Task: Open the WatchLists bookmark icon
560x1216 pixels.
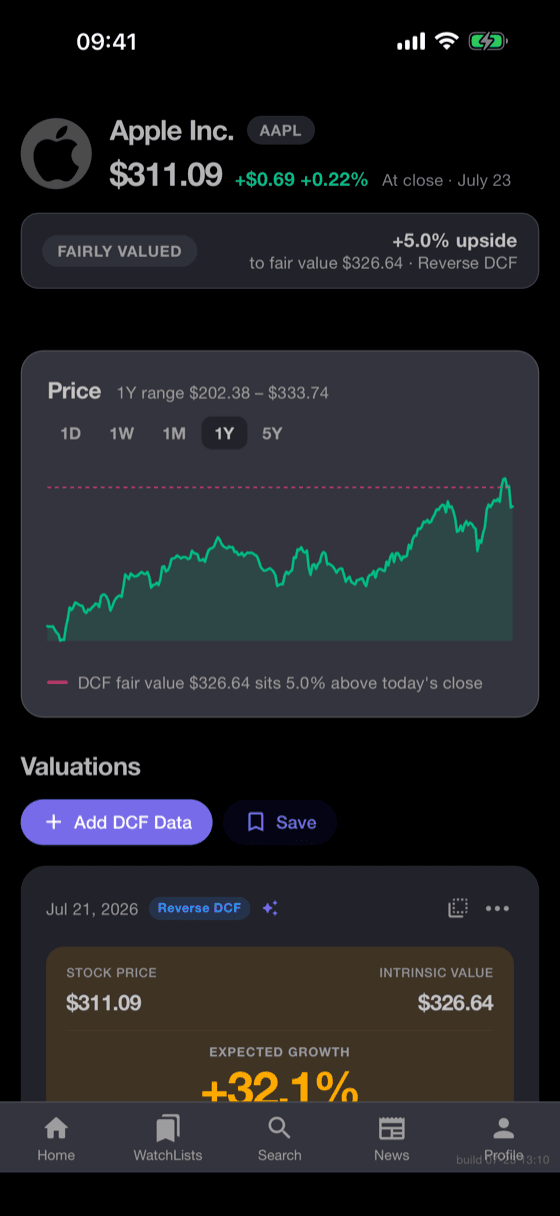Action: click(x=167, y=1129)
